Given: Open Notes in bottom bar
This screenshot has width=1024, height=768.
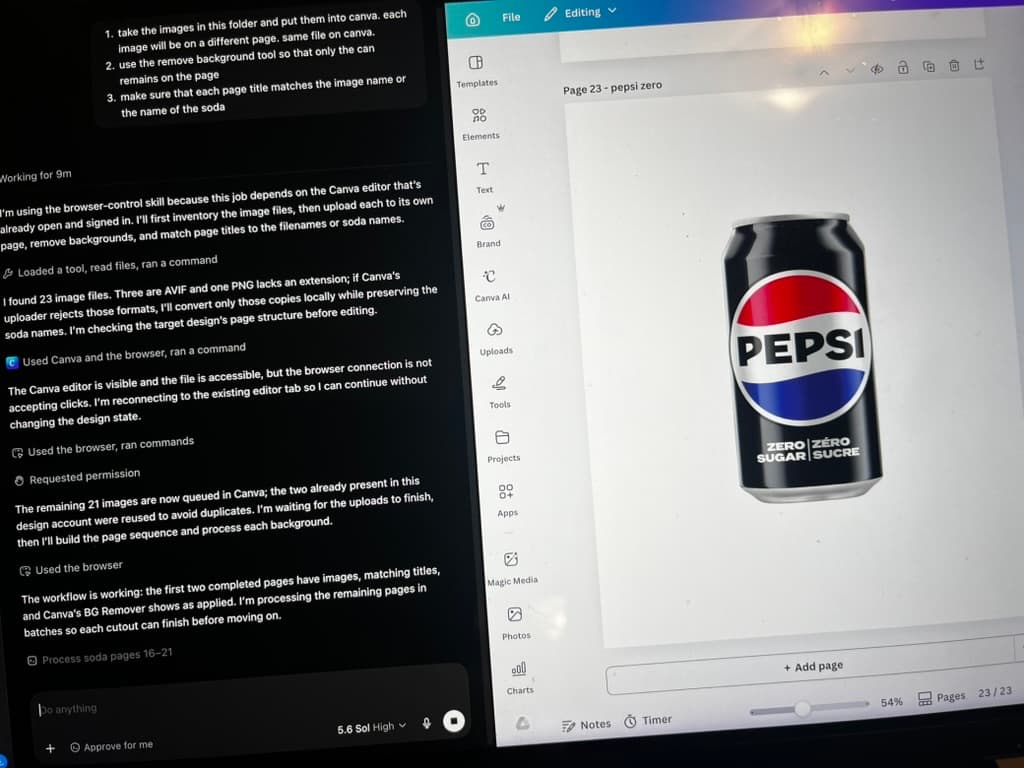Looking at the screenshot, I should (586, 725).
